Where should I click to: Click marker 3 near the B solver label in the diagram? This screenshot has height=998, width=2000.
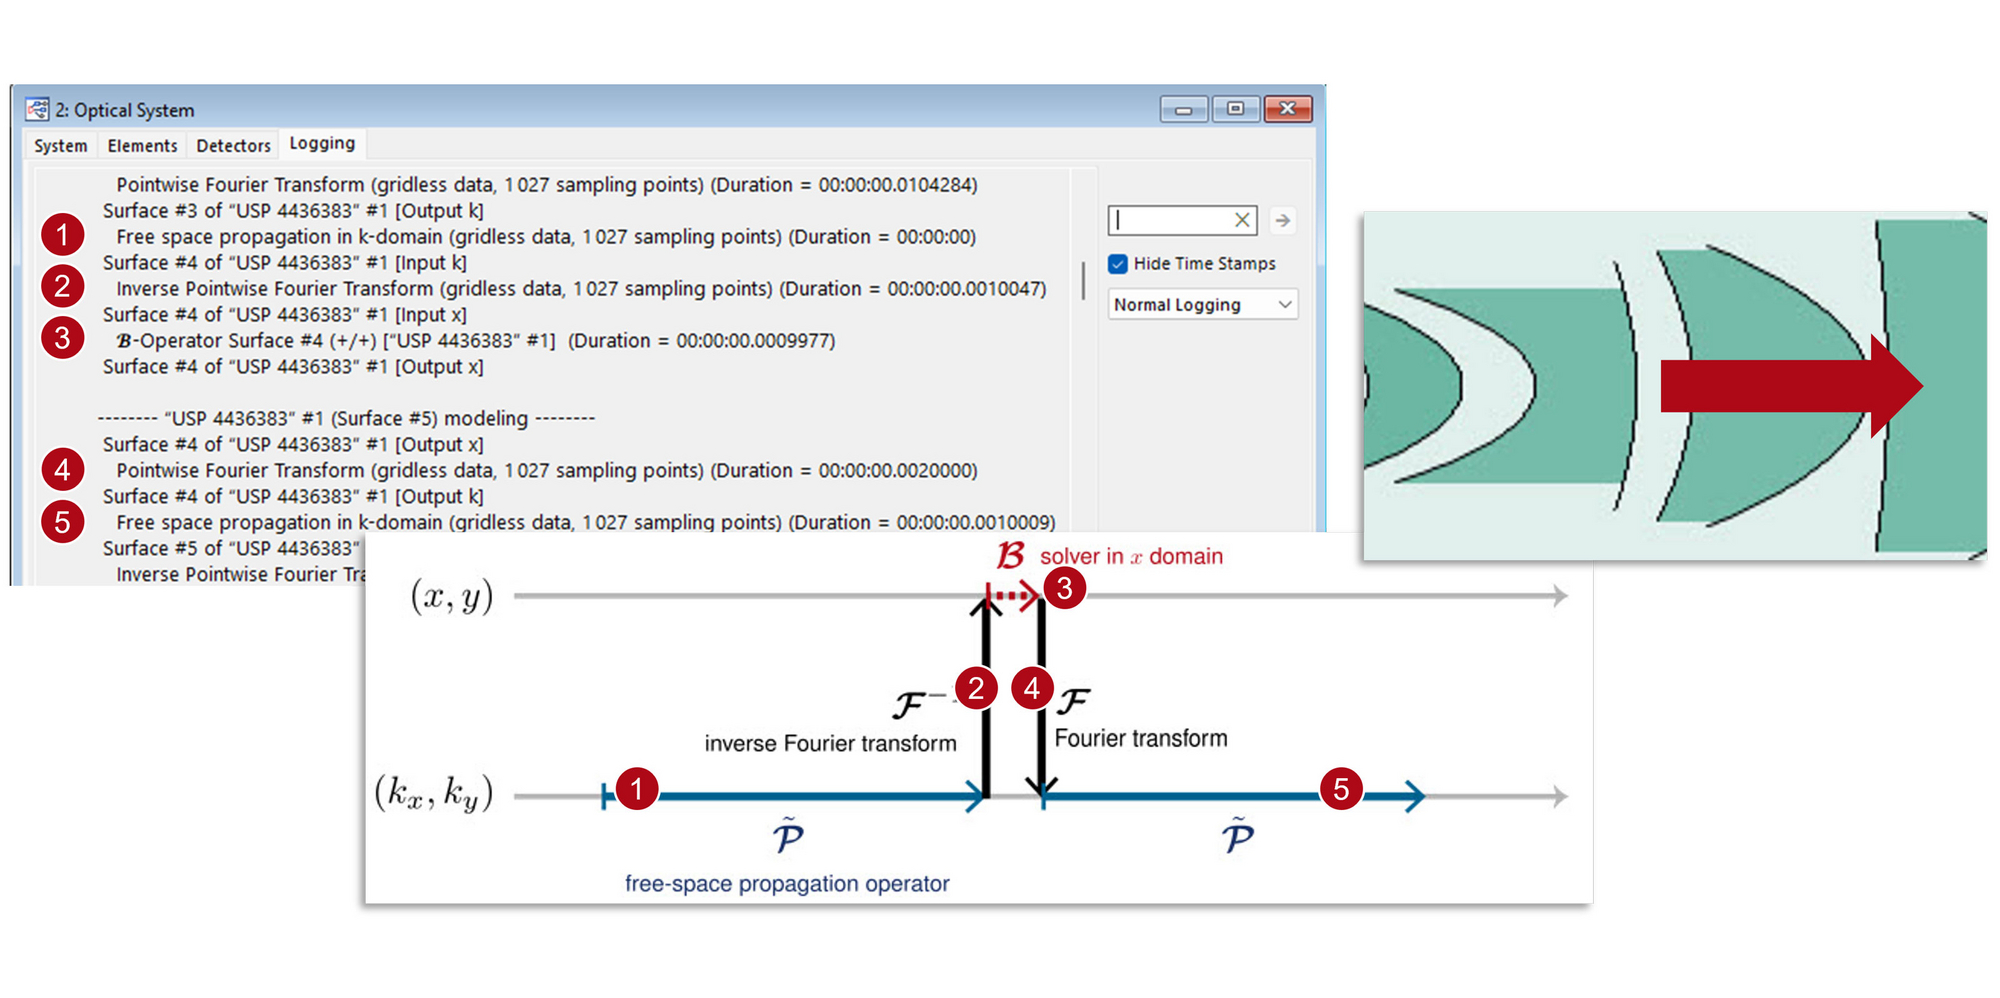pos(1065,589)
